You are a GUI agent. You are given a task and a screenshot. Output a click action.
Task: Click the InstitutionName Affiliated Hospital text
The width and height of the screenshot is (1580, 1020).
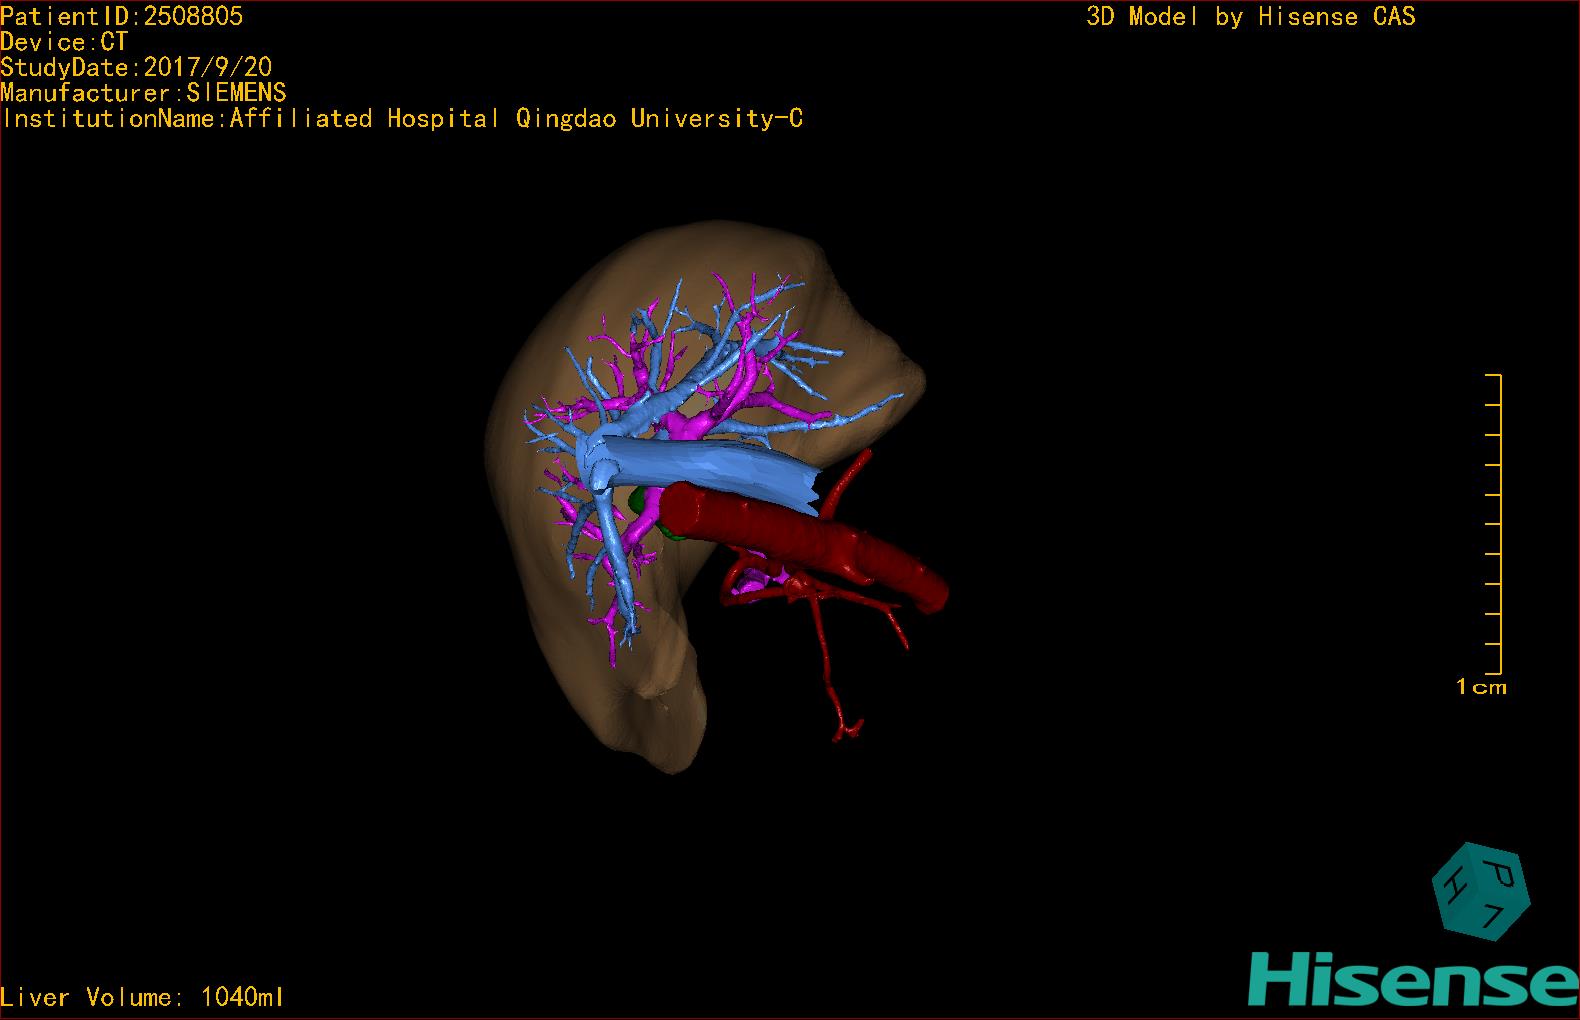[402, 118]
